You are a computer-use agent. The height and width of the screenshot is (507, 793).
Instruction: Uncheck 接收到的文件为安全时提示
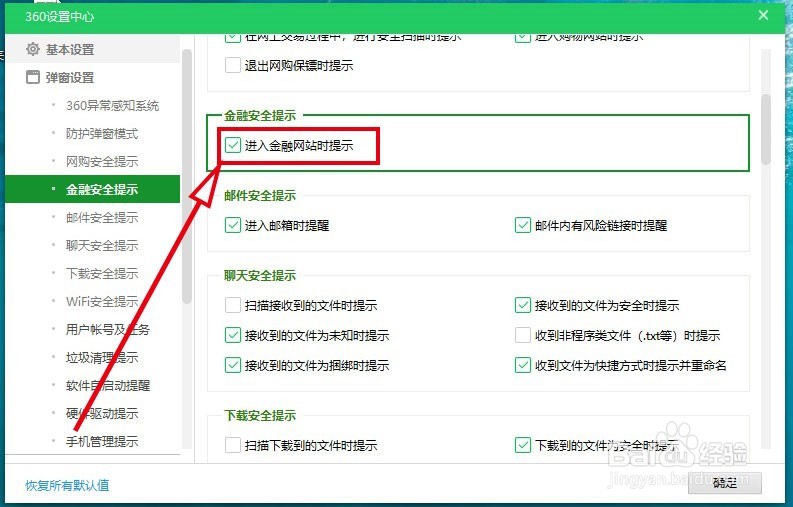[x=522, y=306]
